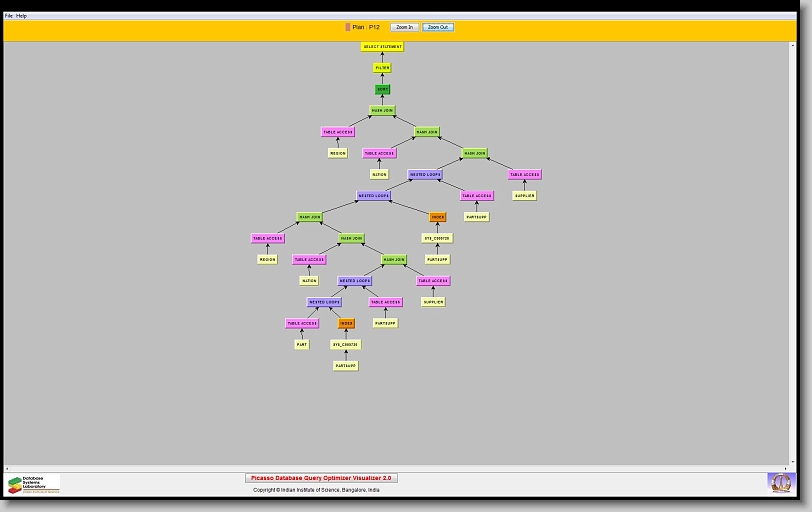
Task: Click the institute emblem at bottom right
Action: click(x=779, y=483)
